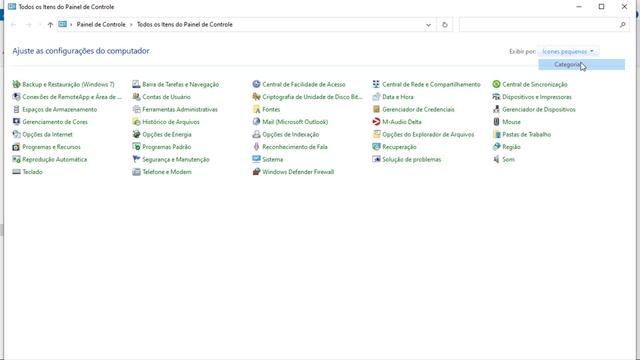Select Categoria in the view menu

(x=581, y=64)
